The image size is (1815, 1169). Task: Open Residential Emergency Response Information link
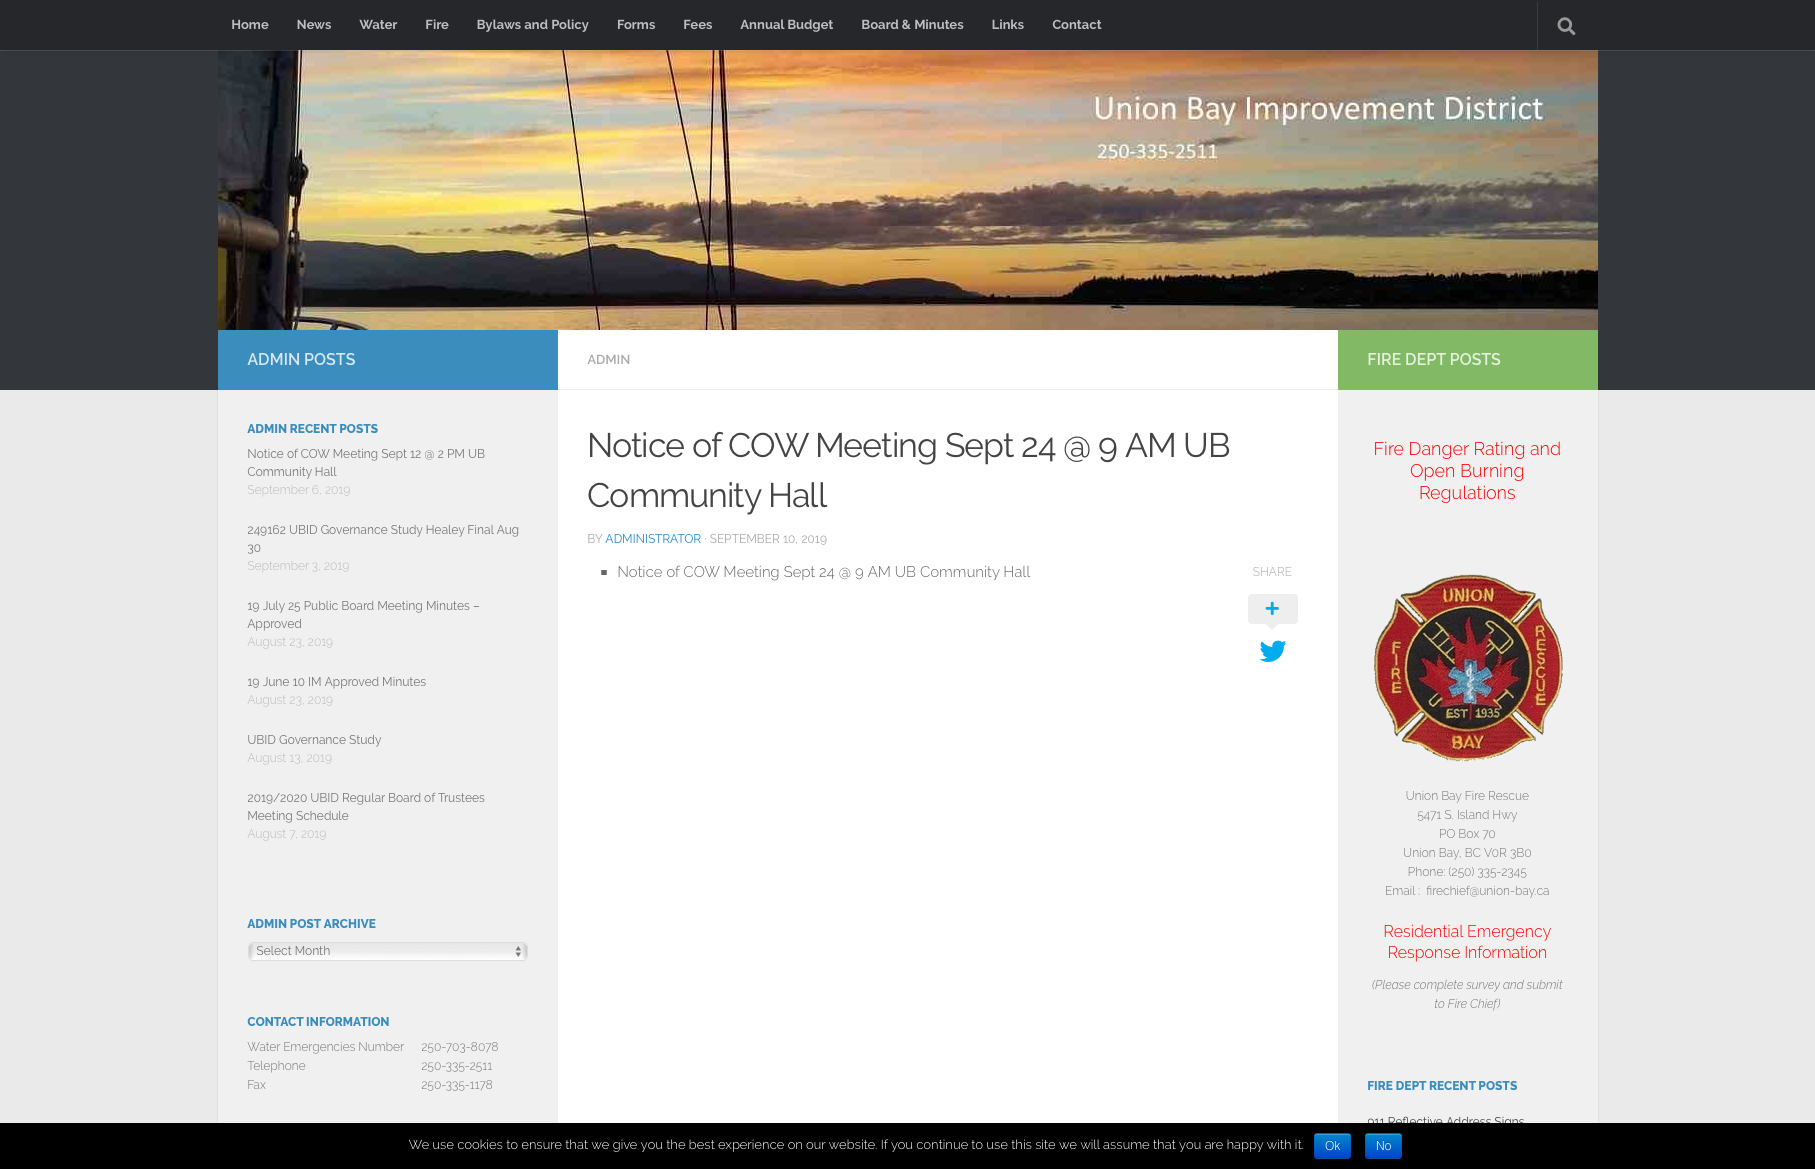(x=1467, y=942)
